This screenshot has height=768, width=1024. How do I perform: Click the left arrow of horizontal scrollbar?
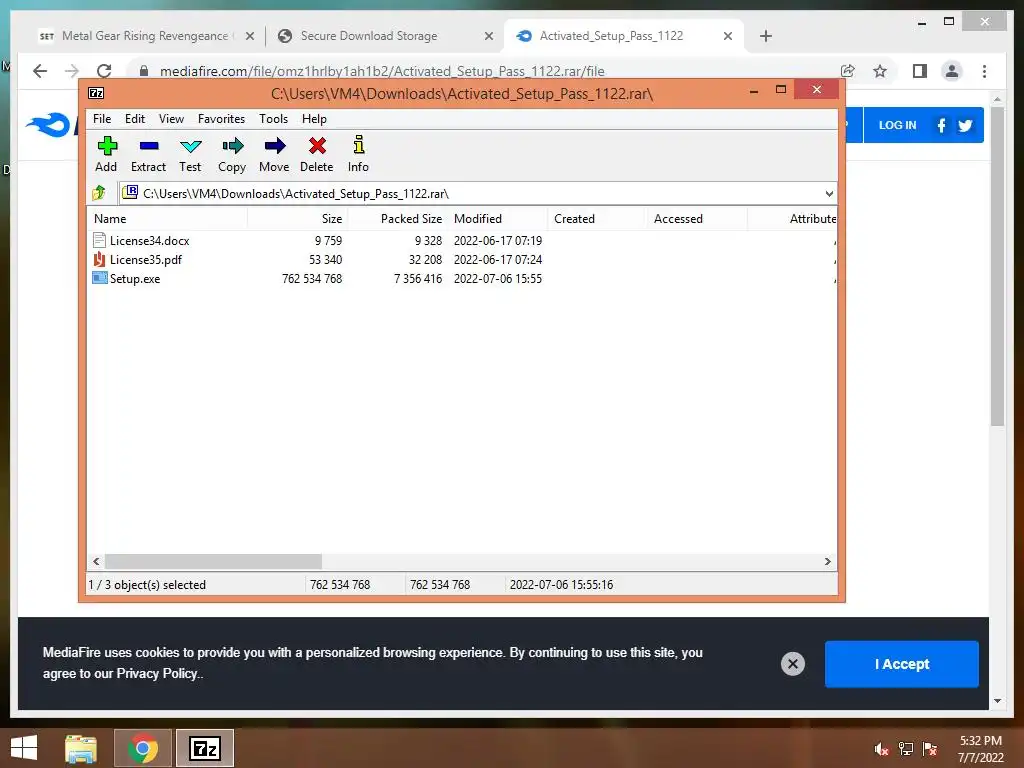(96, 562)
